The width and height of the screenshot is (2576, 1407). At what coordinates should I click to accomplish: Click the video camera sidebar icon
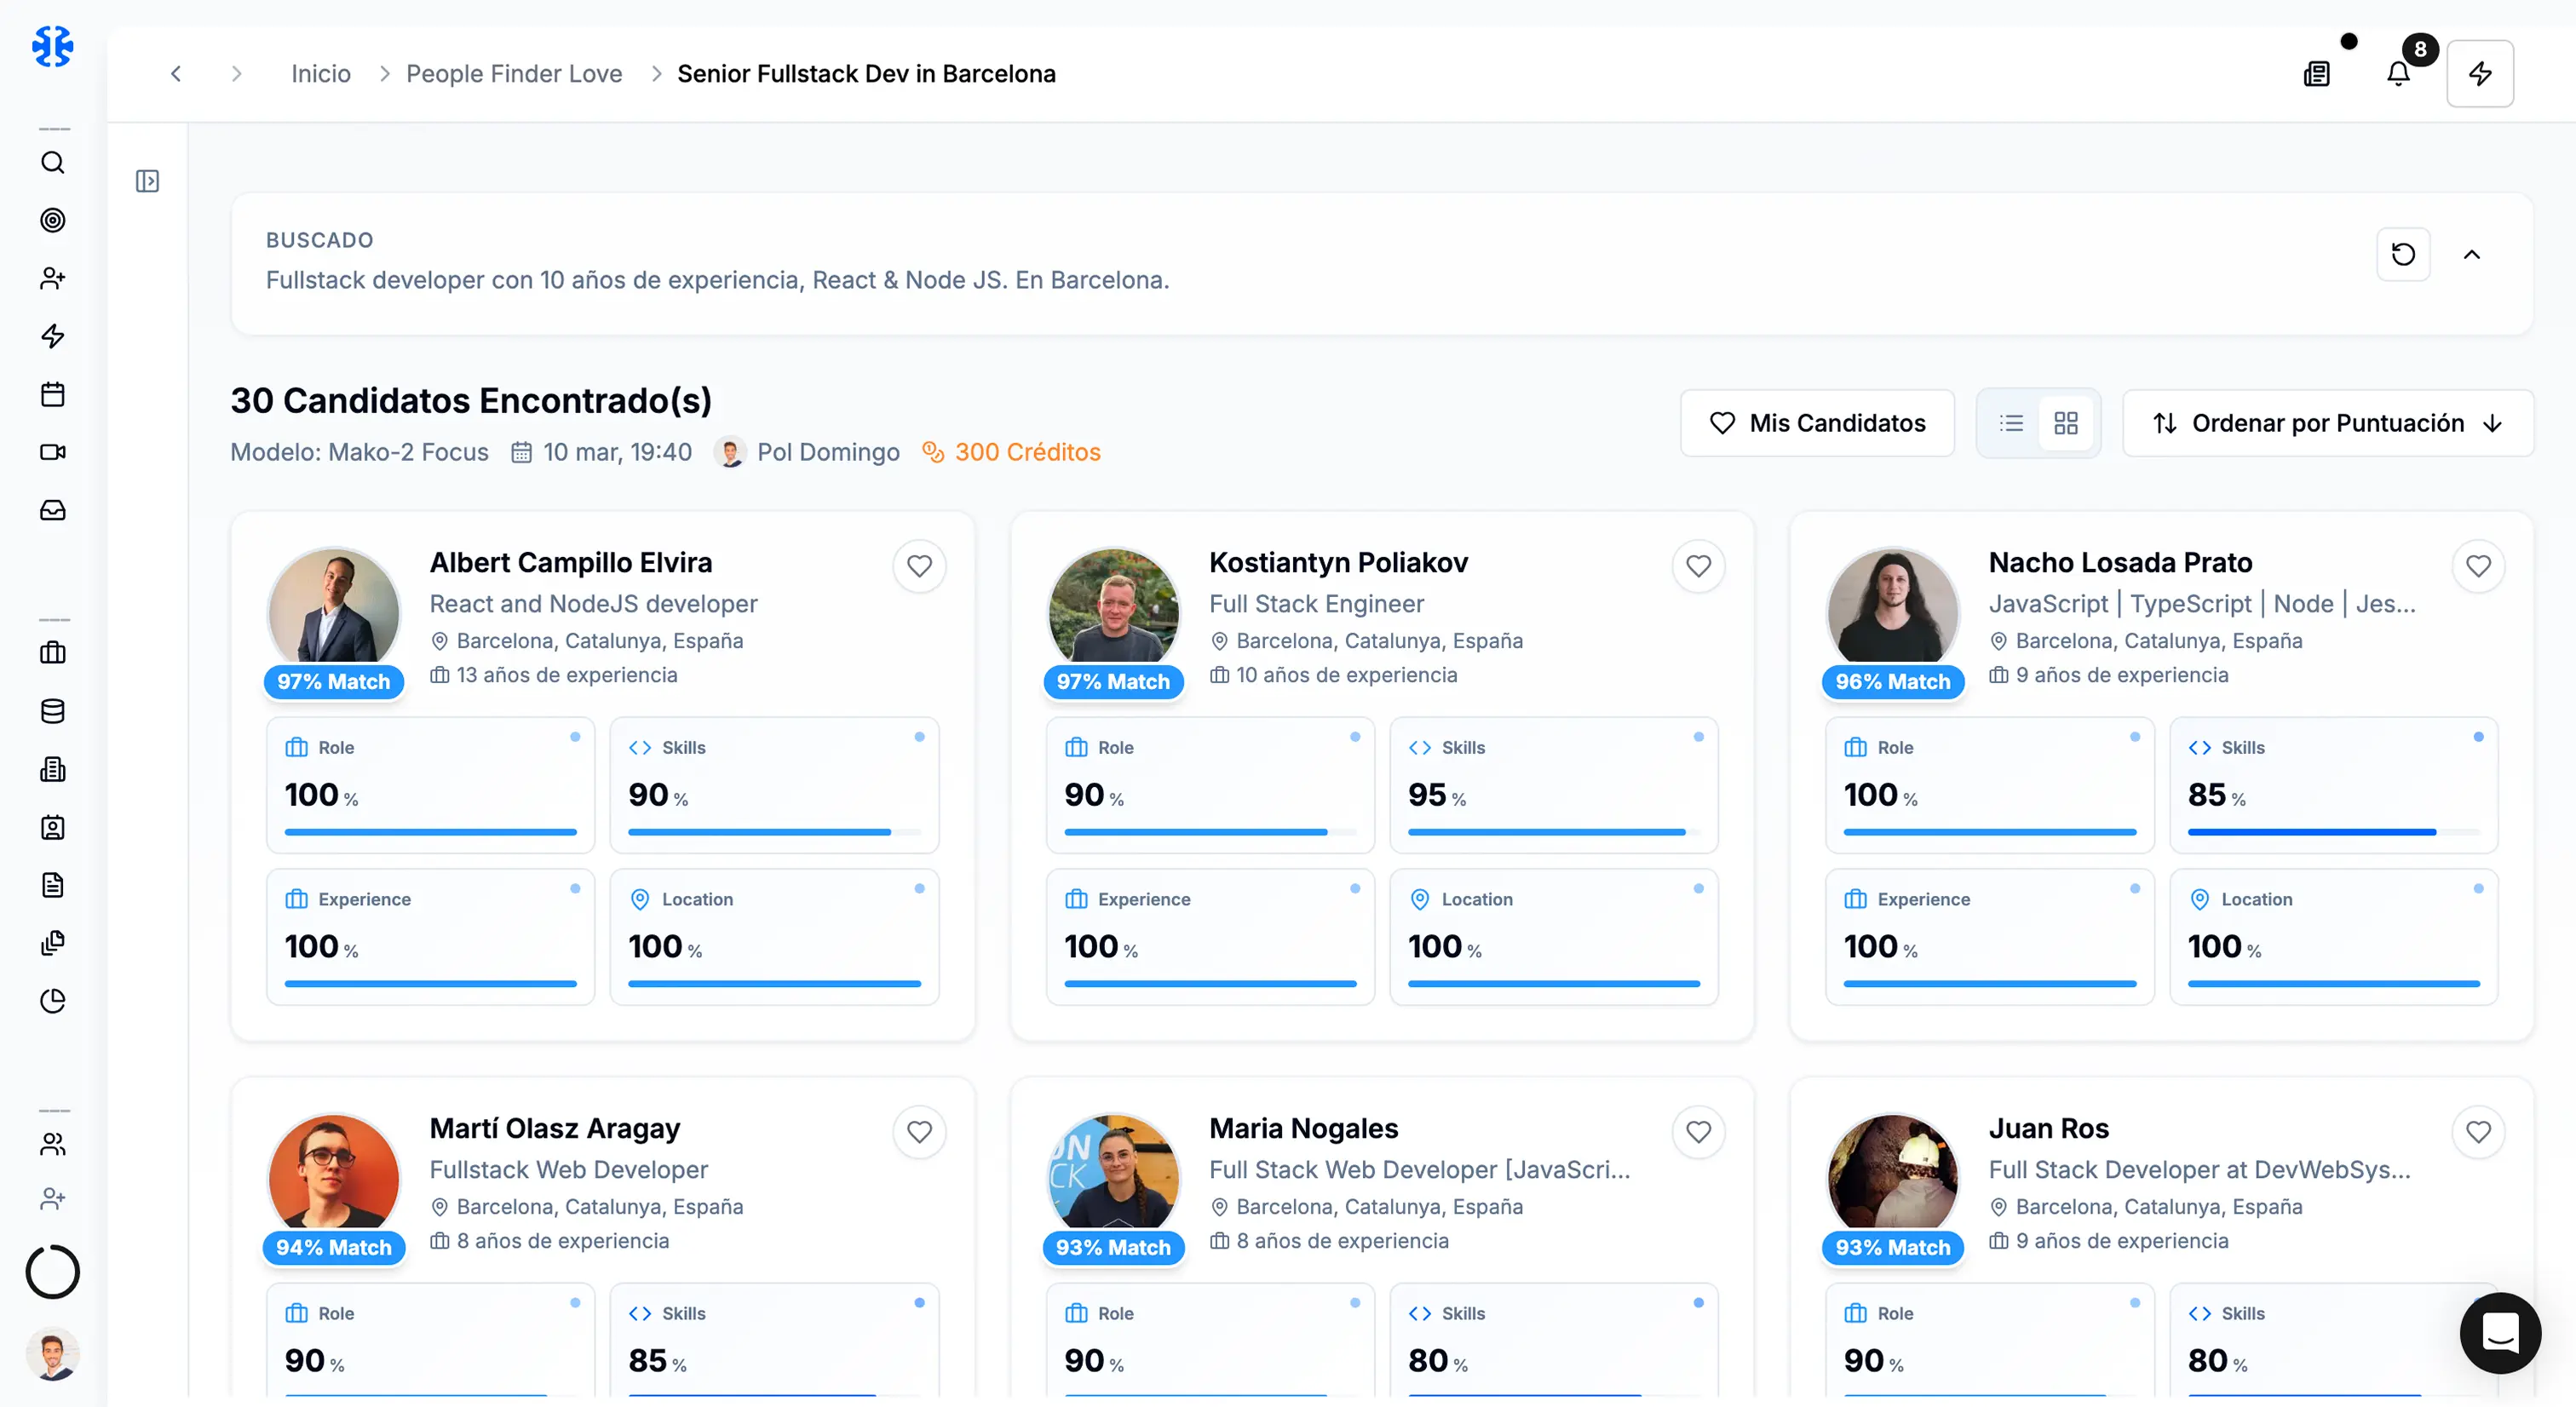(x=52, y=452)
